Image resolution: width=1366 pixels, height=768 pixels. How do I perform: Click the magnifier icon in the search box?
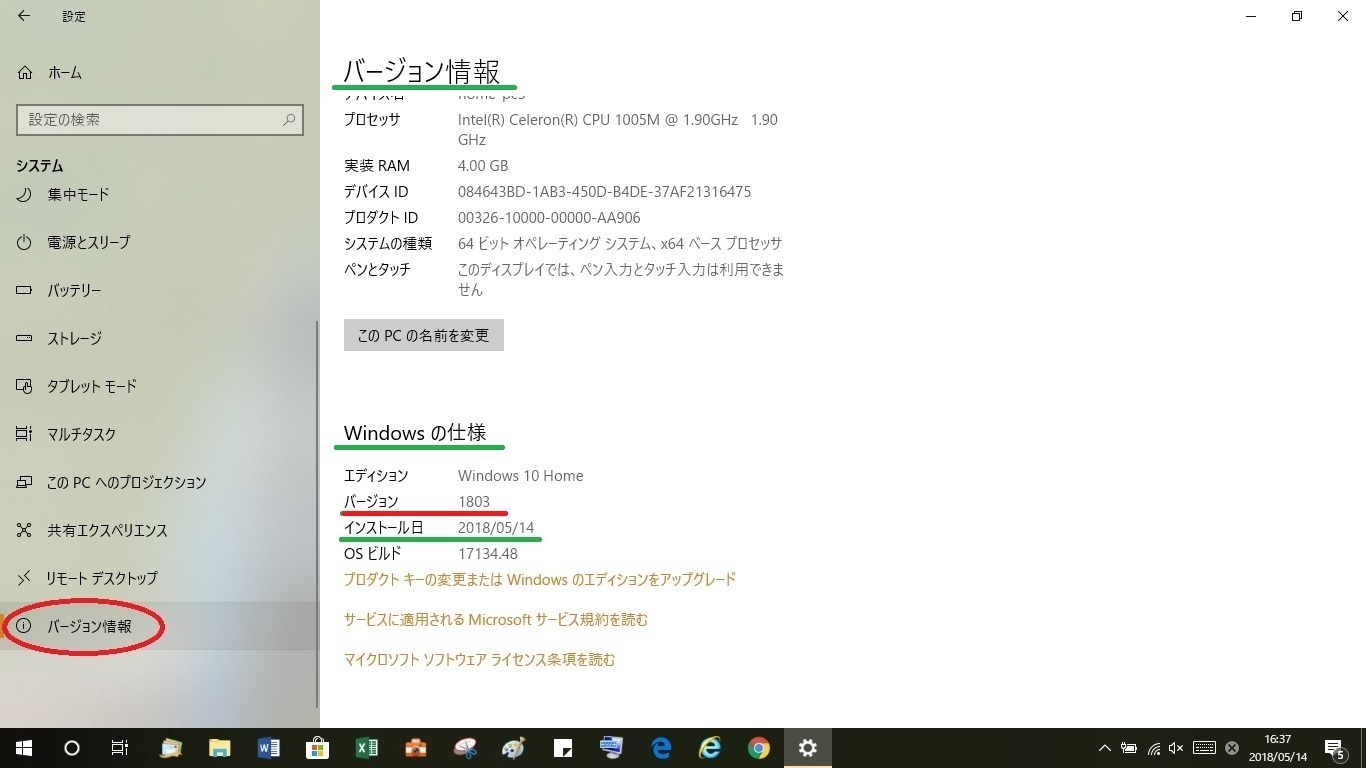[x=289, y=119]
